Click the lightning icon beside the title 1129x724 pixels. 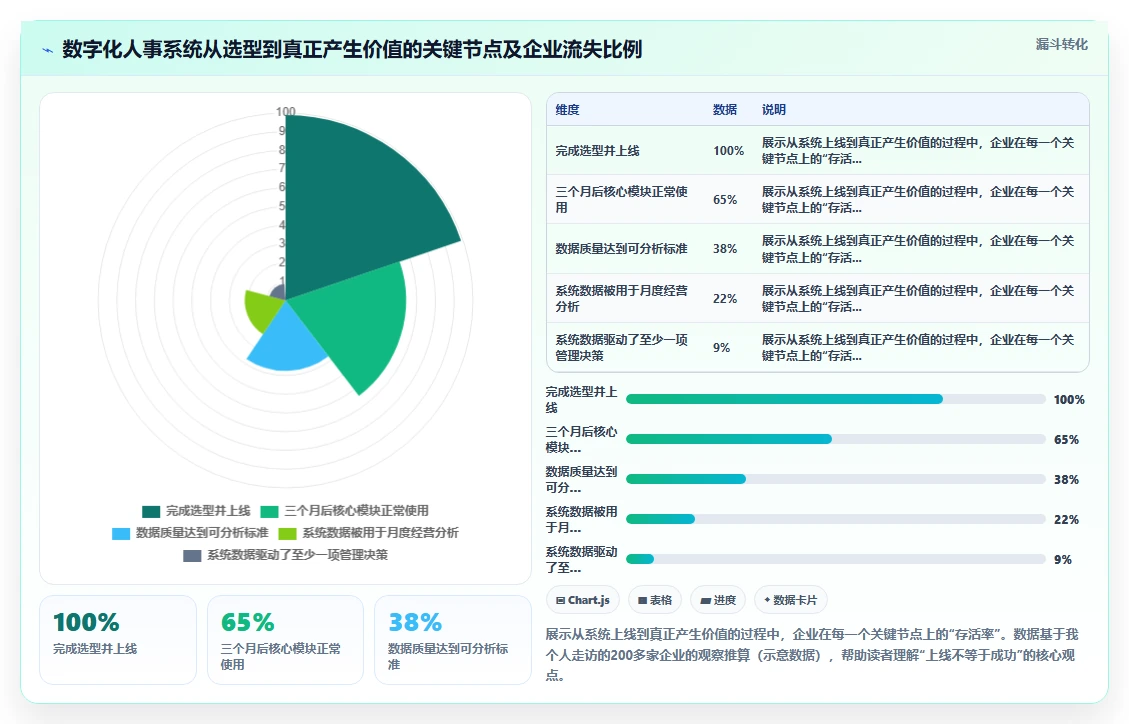48,50
